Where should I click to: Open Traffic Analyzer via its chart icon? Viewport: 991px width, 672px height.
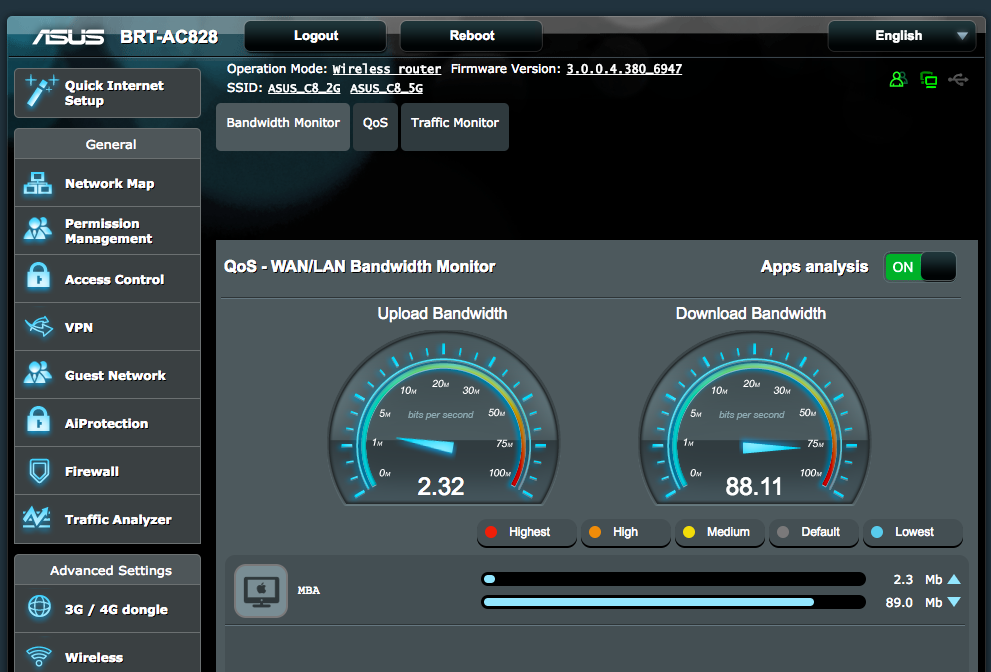[38, 519]
